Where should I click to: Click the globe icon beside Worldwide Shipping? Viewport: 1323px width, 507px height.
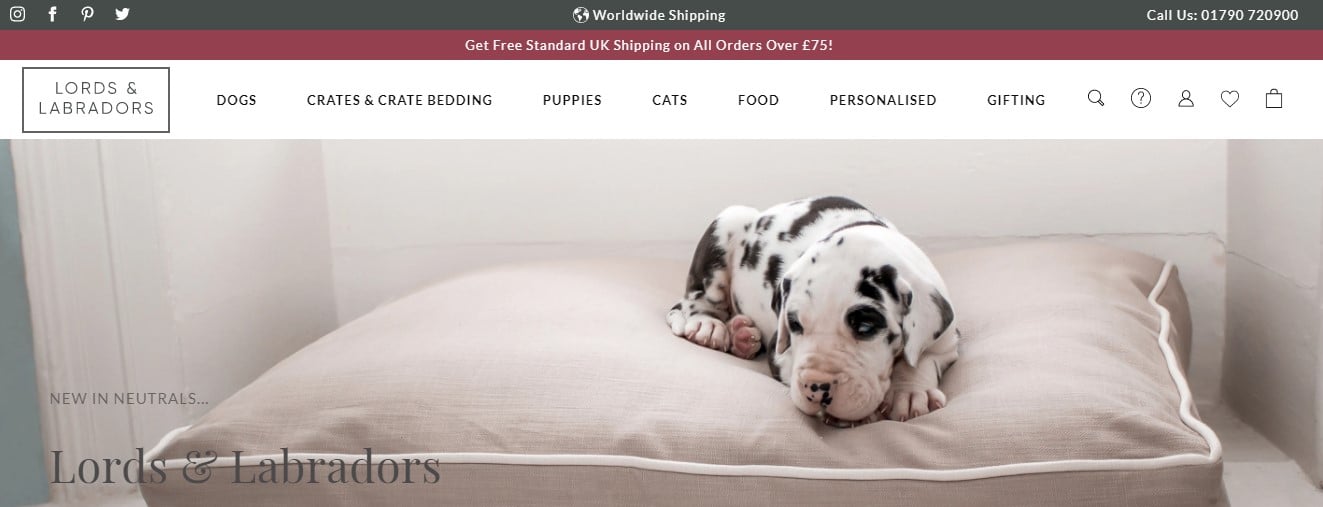click(581, 15)
